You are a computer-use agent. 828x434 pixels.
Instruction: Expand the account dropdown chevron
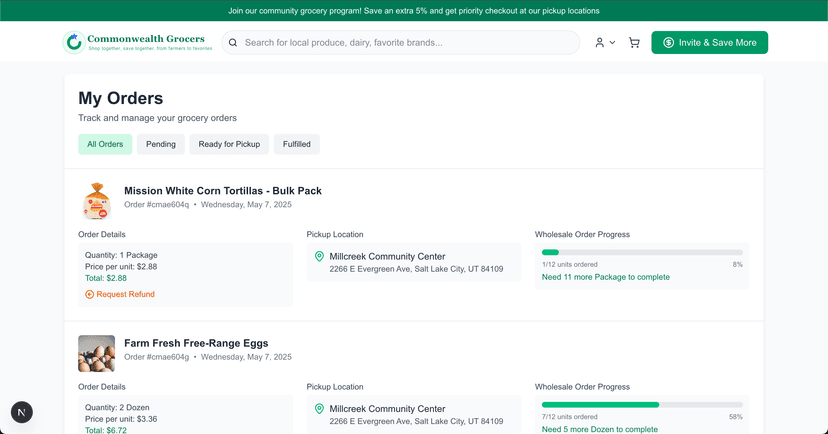click(x=613, y=43)
